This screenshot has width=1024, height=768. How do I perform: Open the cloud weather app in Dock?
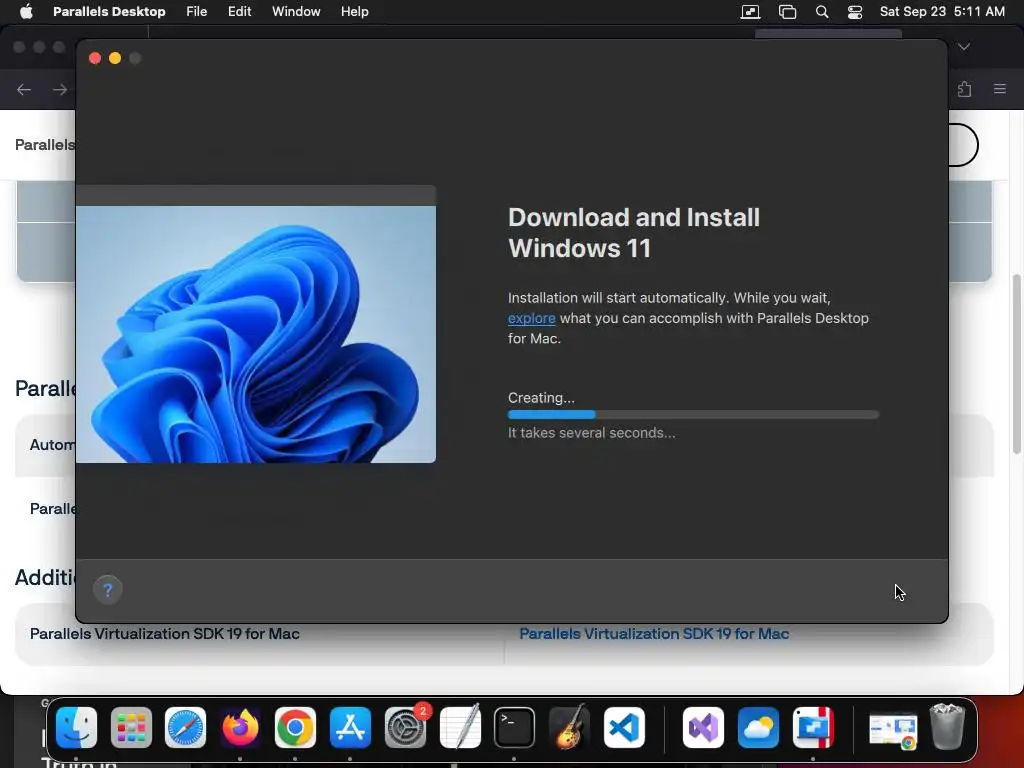(x=758, y=728)
